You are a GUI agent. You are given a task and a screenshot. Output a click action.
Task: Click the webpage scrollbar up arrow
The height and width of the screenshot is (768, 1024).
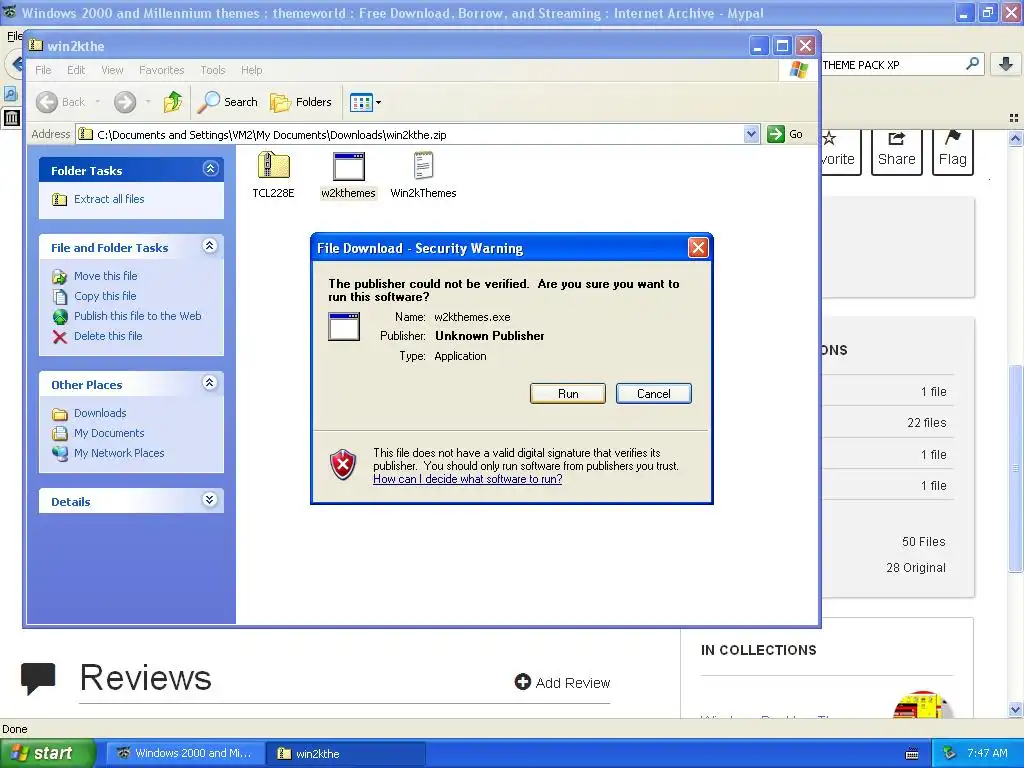click(1015, 138)
